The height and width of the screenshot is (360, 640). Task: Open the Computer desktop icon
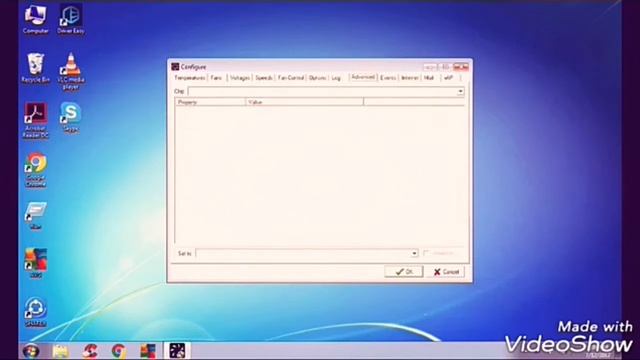pyautogui.click(x=36, y=19)
